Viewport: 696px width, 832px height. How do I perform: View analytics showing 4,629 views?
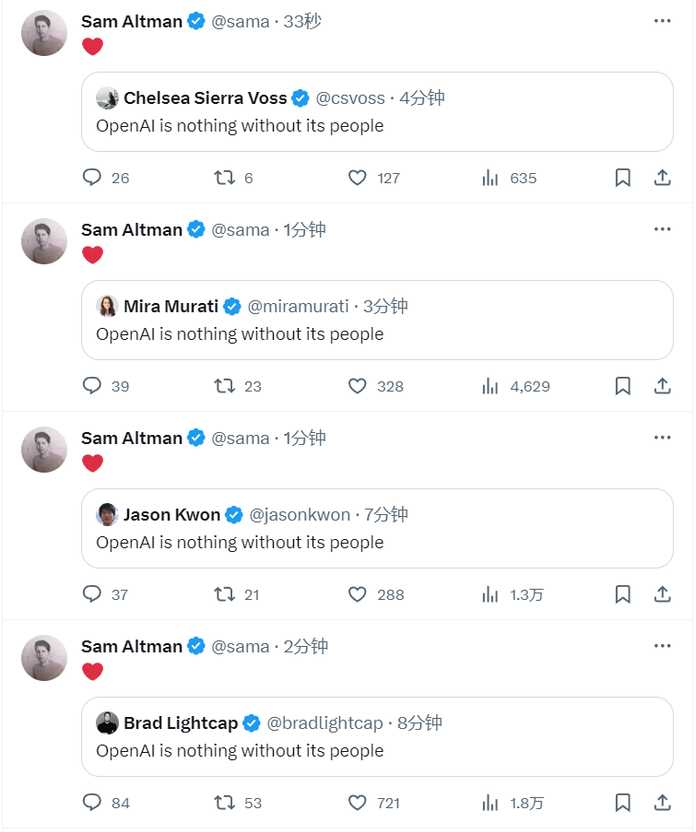coord(516,386)
